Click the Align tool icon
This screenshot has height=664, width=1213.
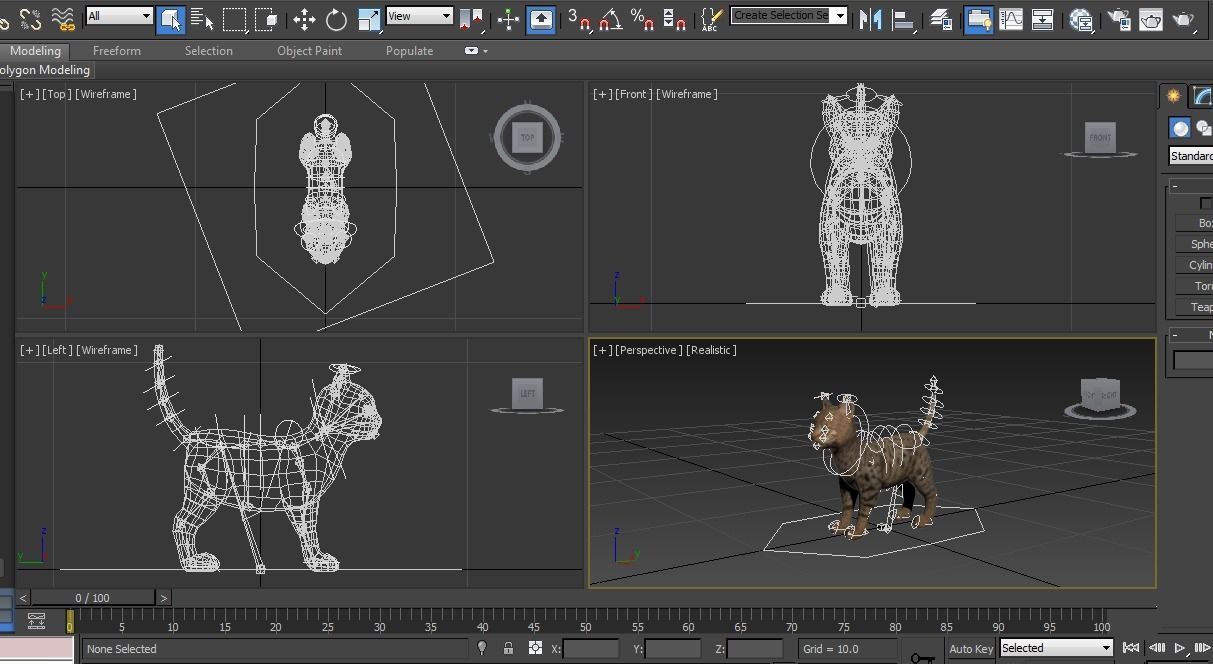[903, 18]
